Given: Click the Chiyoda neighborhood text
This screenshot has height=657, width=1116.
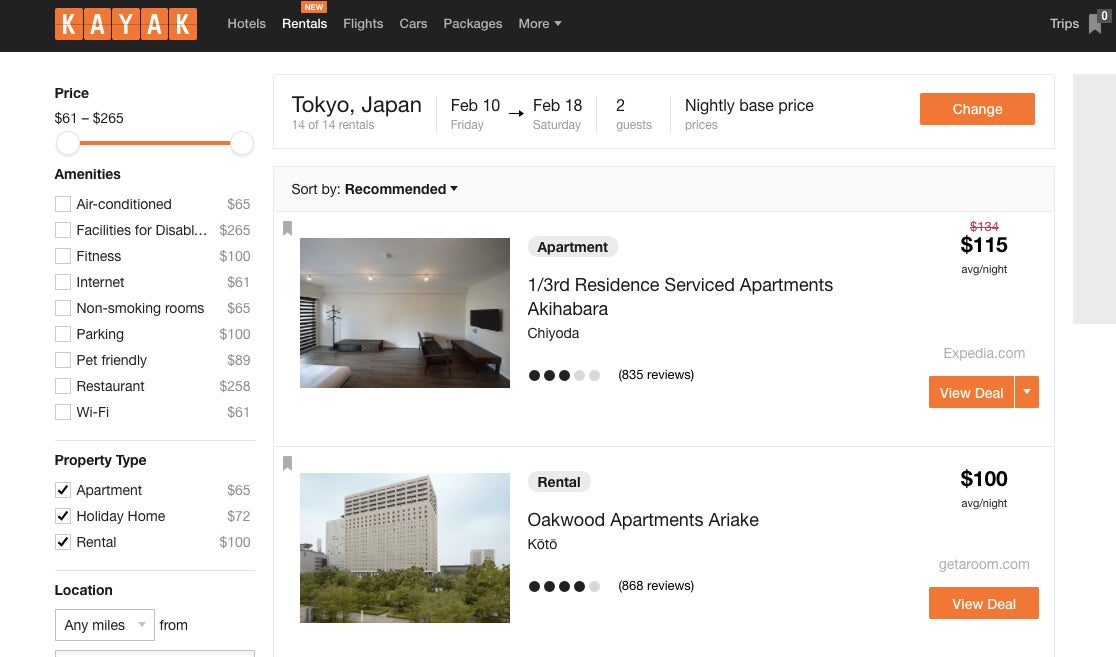Looking at the screenshot, I should point(553,333).
